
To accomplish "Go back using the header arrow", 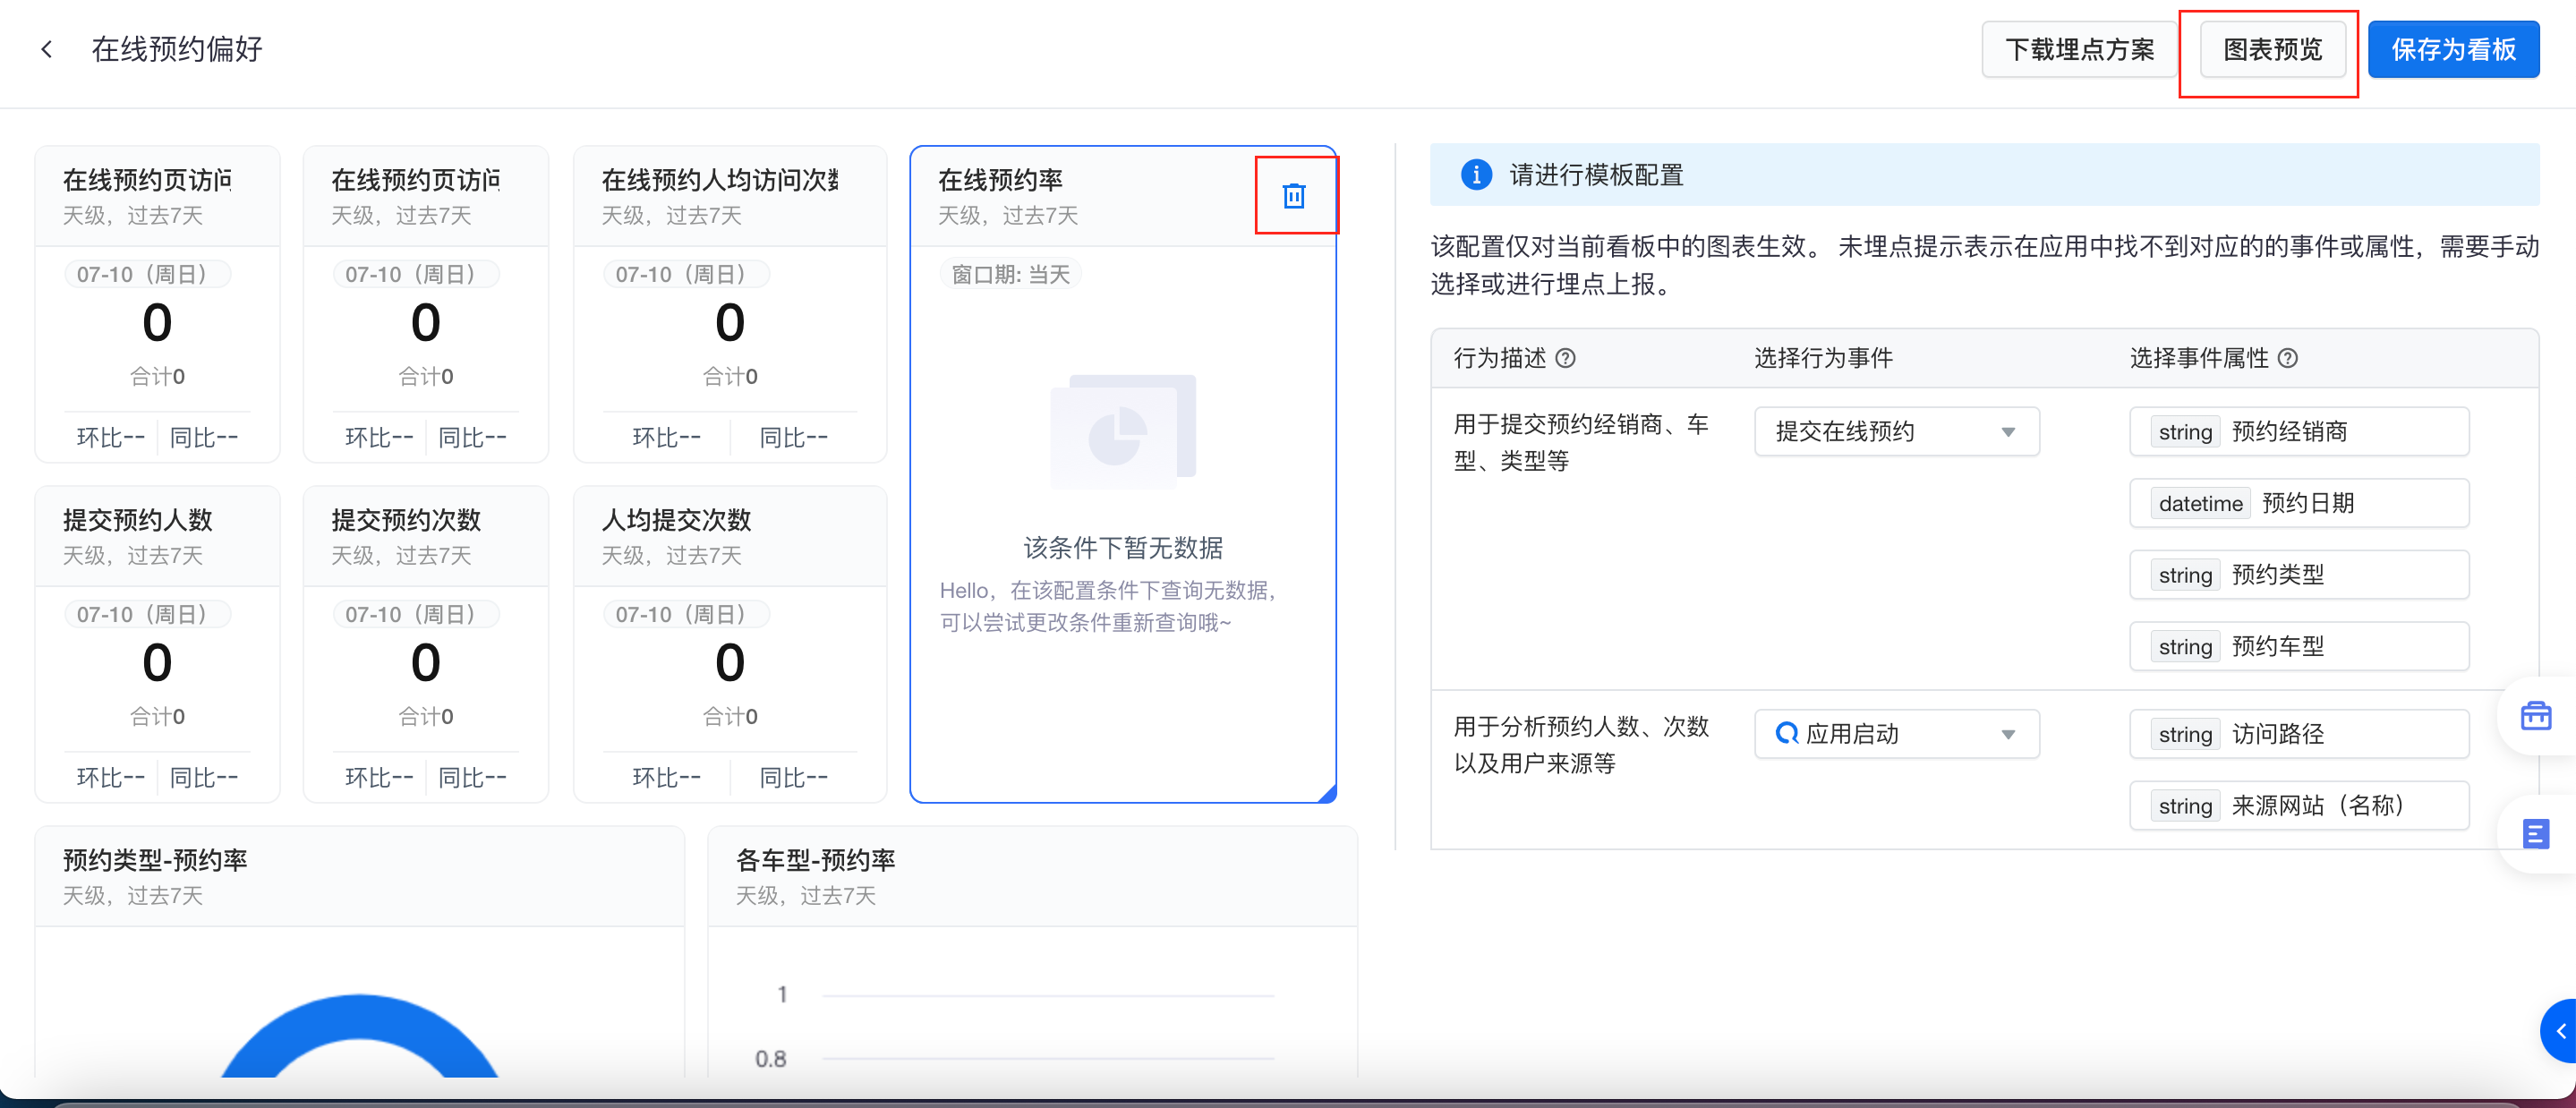I will point(46,49).
